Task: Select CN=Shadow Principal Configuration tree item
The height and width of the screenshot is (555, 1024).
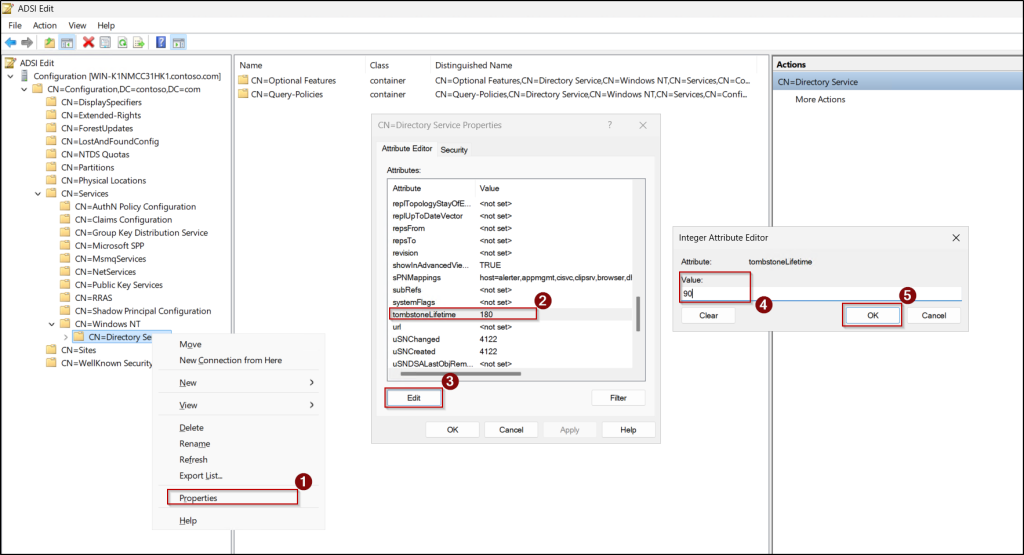Action: [x=142, y=311]
